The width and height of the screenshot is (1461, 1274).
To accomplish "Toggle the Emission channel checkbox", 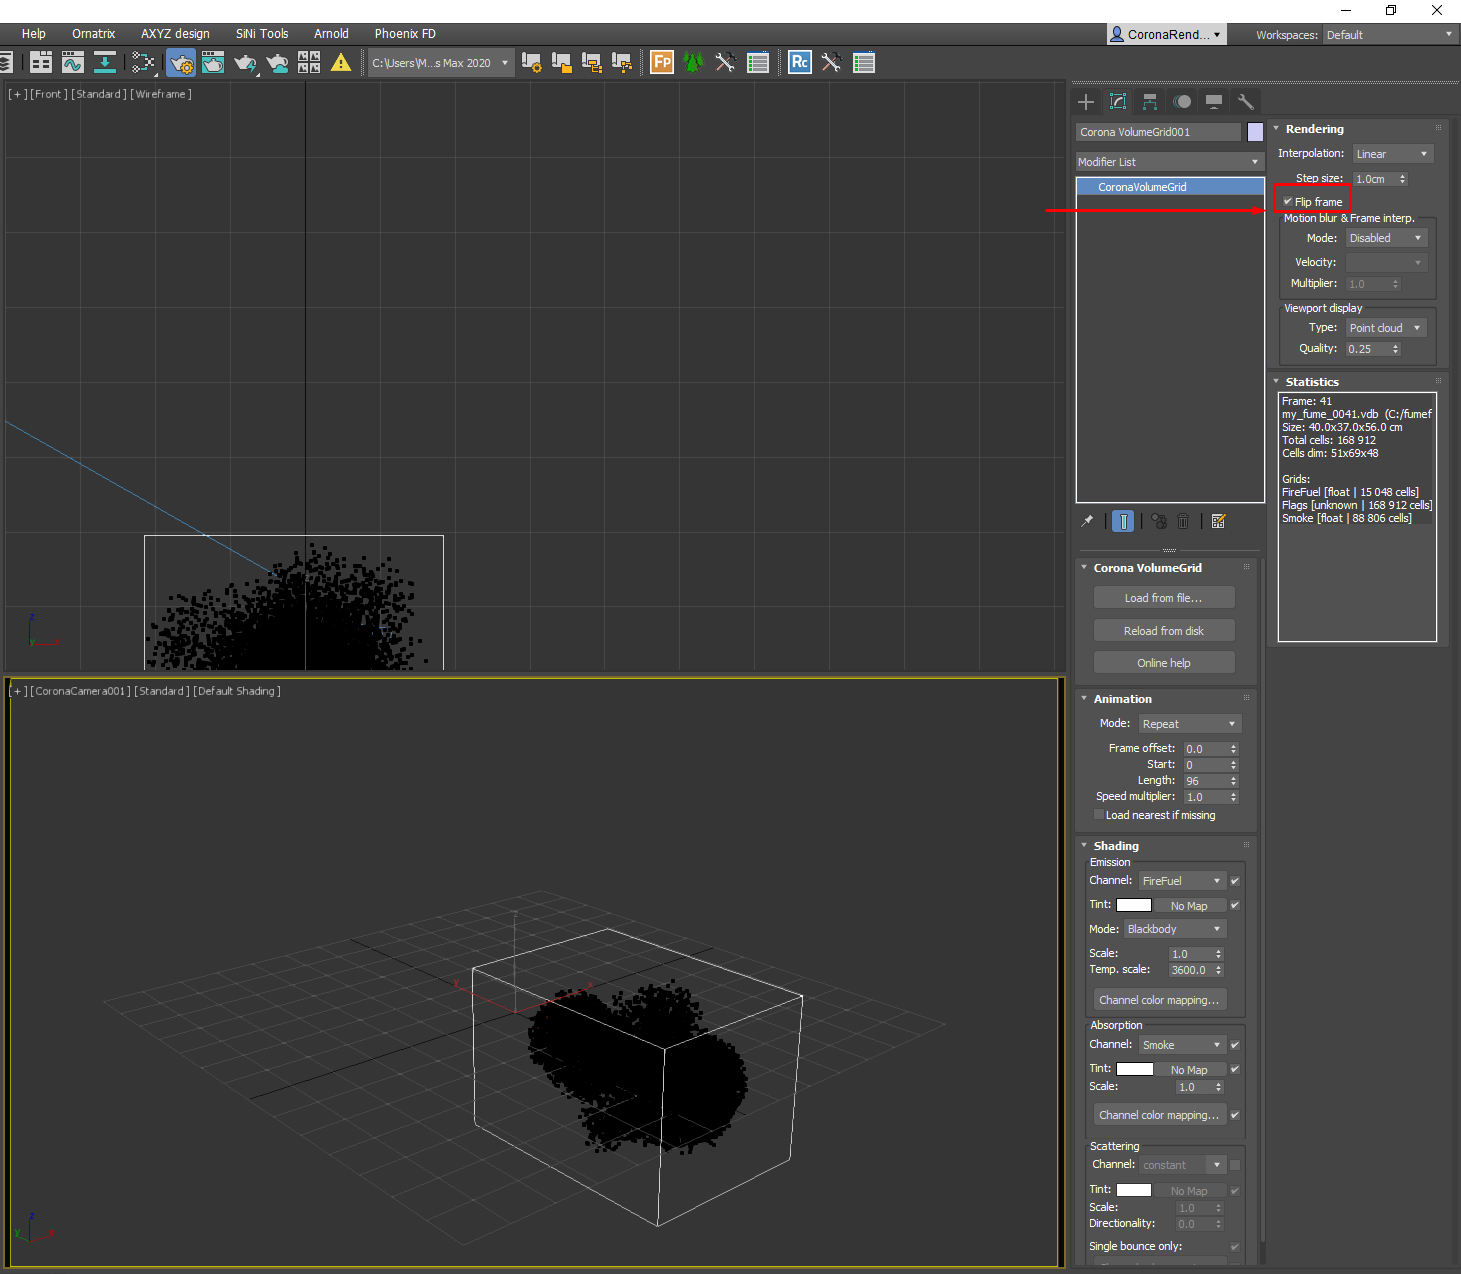I will (1235, 881).
